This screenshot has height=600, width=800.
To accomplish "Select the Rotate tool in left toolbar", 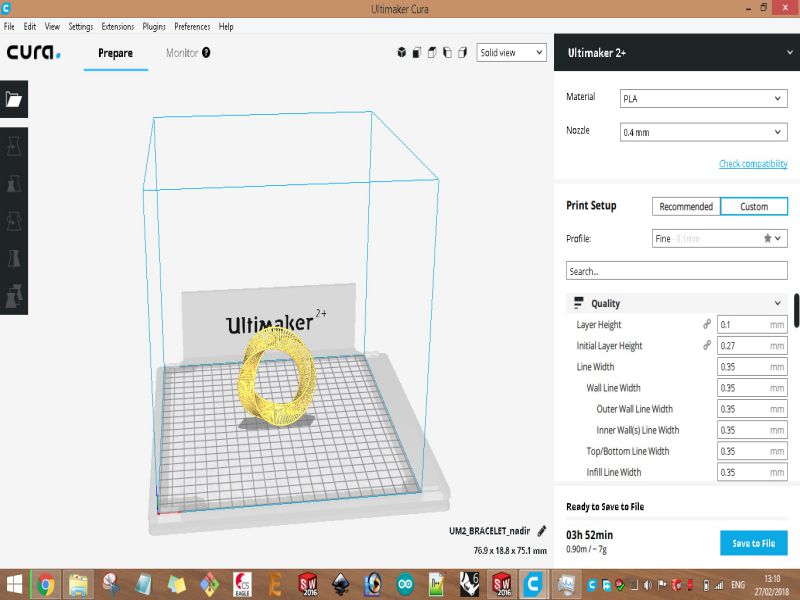I will pos(14,221).
